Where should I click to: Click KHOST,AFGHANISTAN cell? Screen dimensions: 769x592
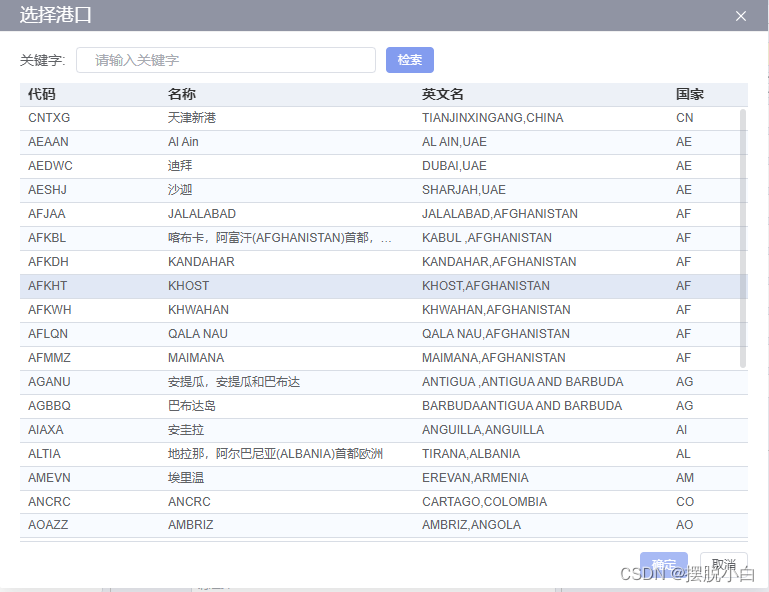pos(486,286)
